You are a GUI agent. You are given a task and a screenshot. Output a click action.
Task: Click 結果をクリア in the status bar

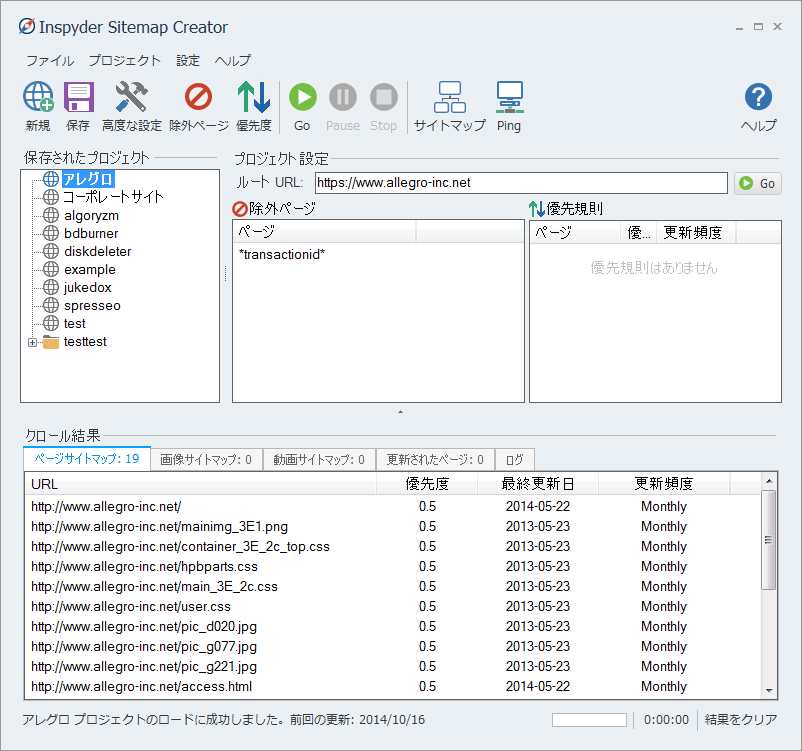741,720
